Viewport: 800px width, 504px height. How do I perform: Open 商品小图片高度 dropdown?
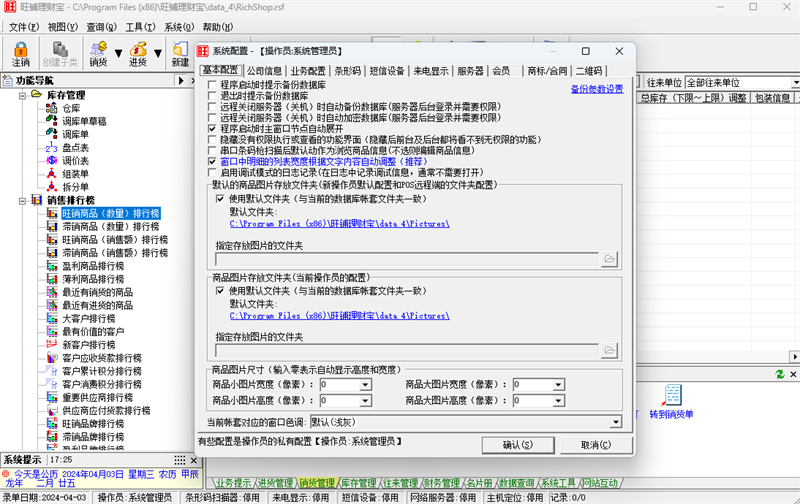click(x=365, y=401)
